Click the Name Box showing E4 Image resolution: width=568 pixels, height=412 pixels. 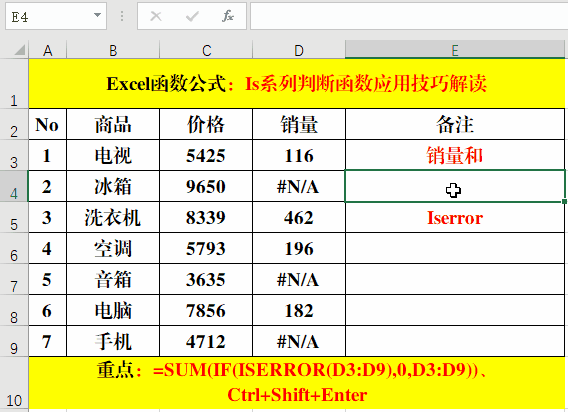point(56,16)
